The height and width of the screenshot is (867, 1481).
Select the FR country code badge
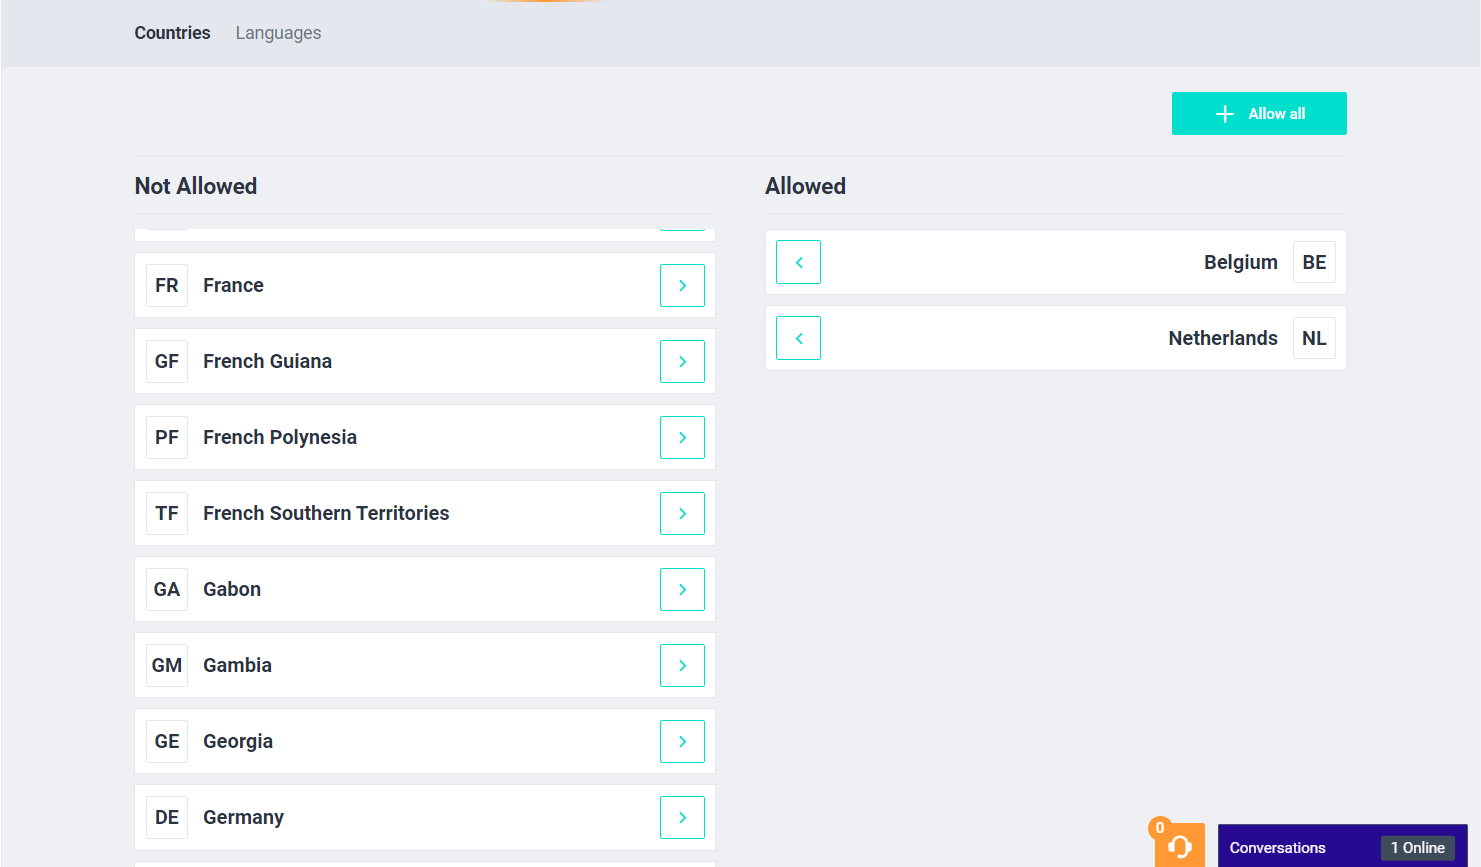(x=167, y=286)
